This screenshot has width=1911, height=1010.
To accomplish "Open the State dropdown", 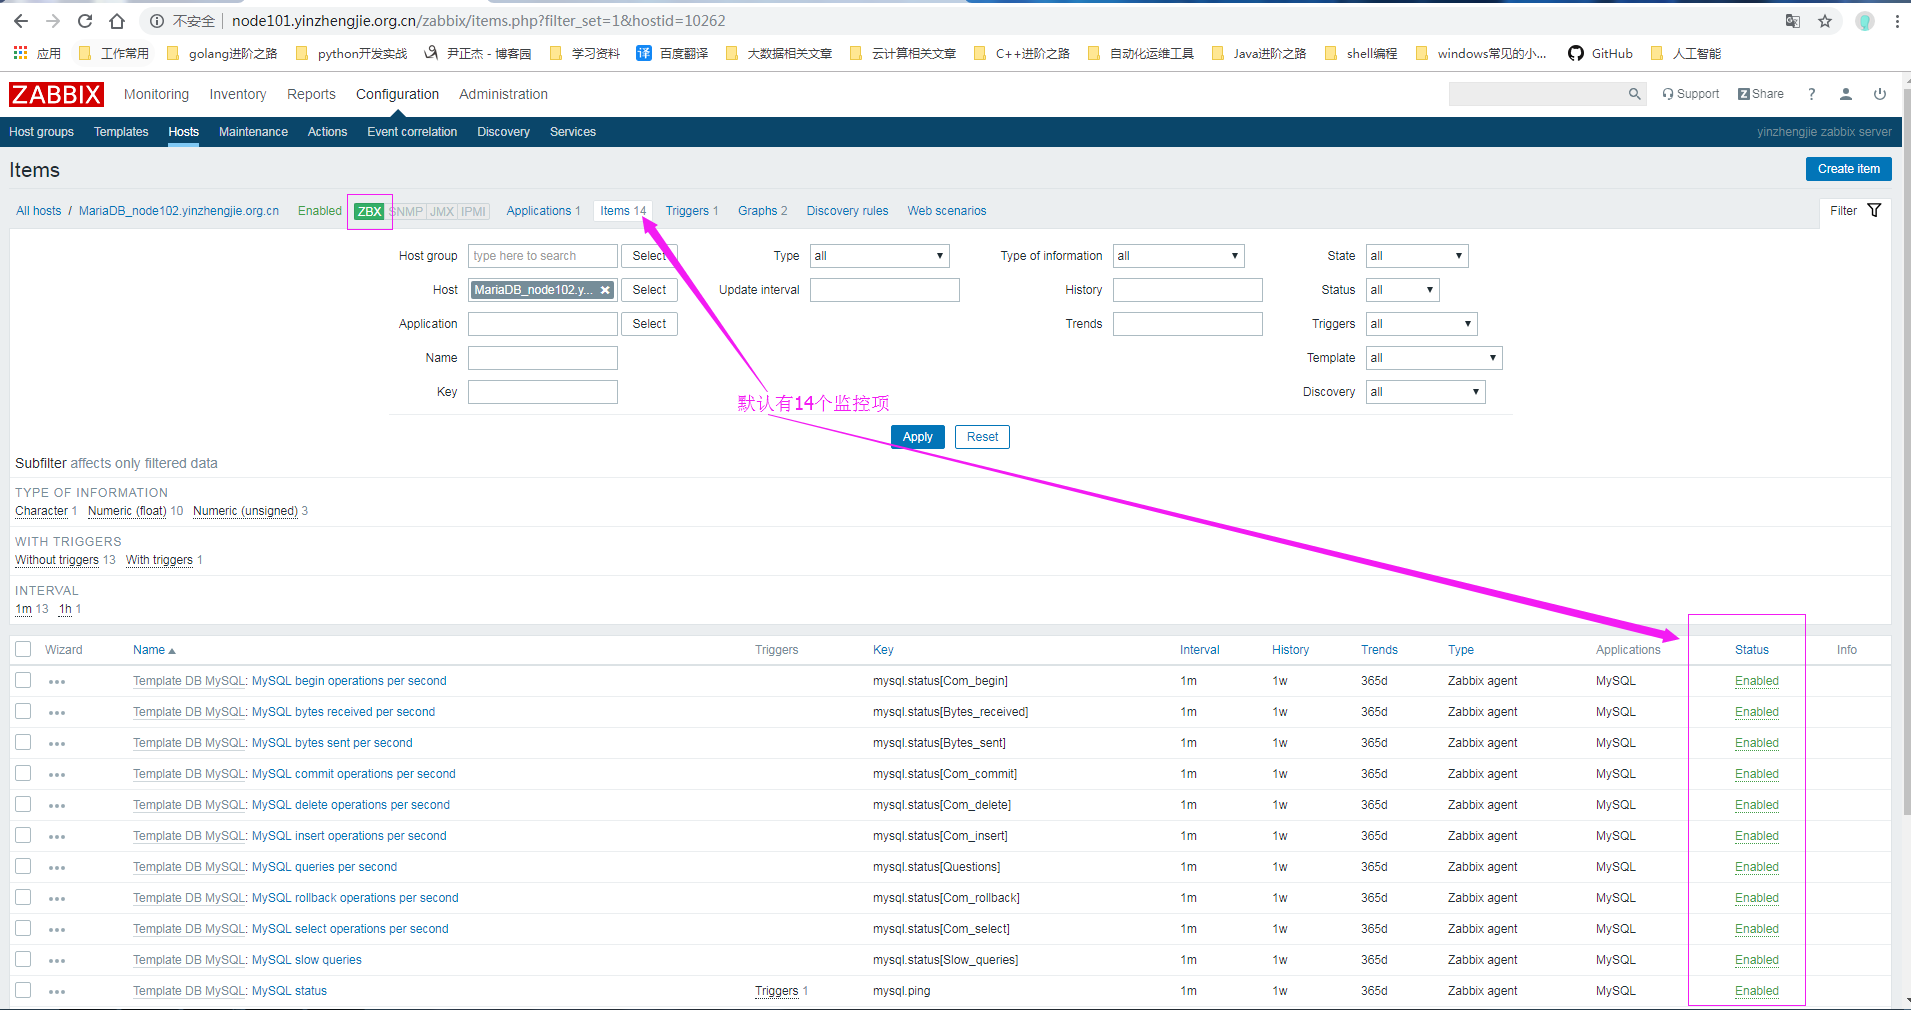I will (1417, 256).
